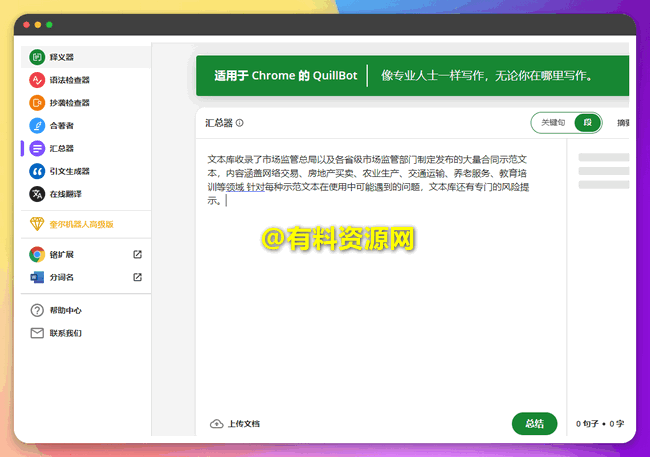The height and width of the screenshot is (457, 650).
Task: Open the Chrome logo icon for 铬扩展
Action: (x=37, y=254)
